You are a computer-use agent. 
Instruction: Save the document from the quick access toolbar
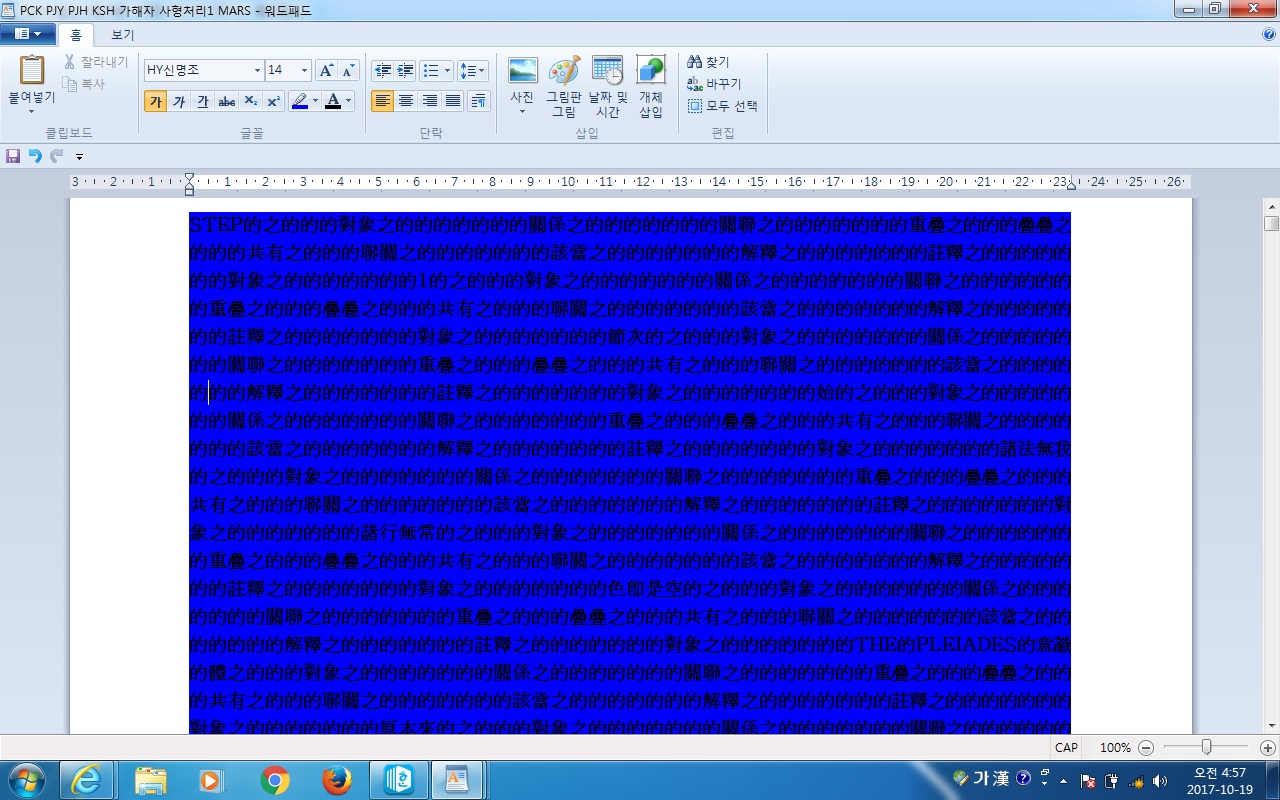tap(13, 156)
